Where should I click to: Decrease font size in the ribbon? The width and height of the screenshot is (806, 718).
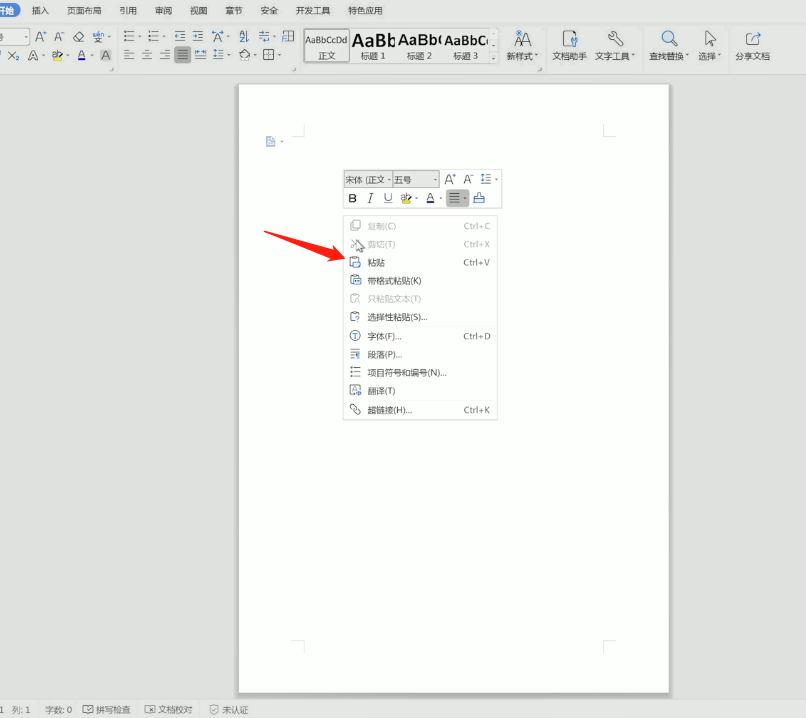(x=59, y=36)
